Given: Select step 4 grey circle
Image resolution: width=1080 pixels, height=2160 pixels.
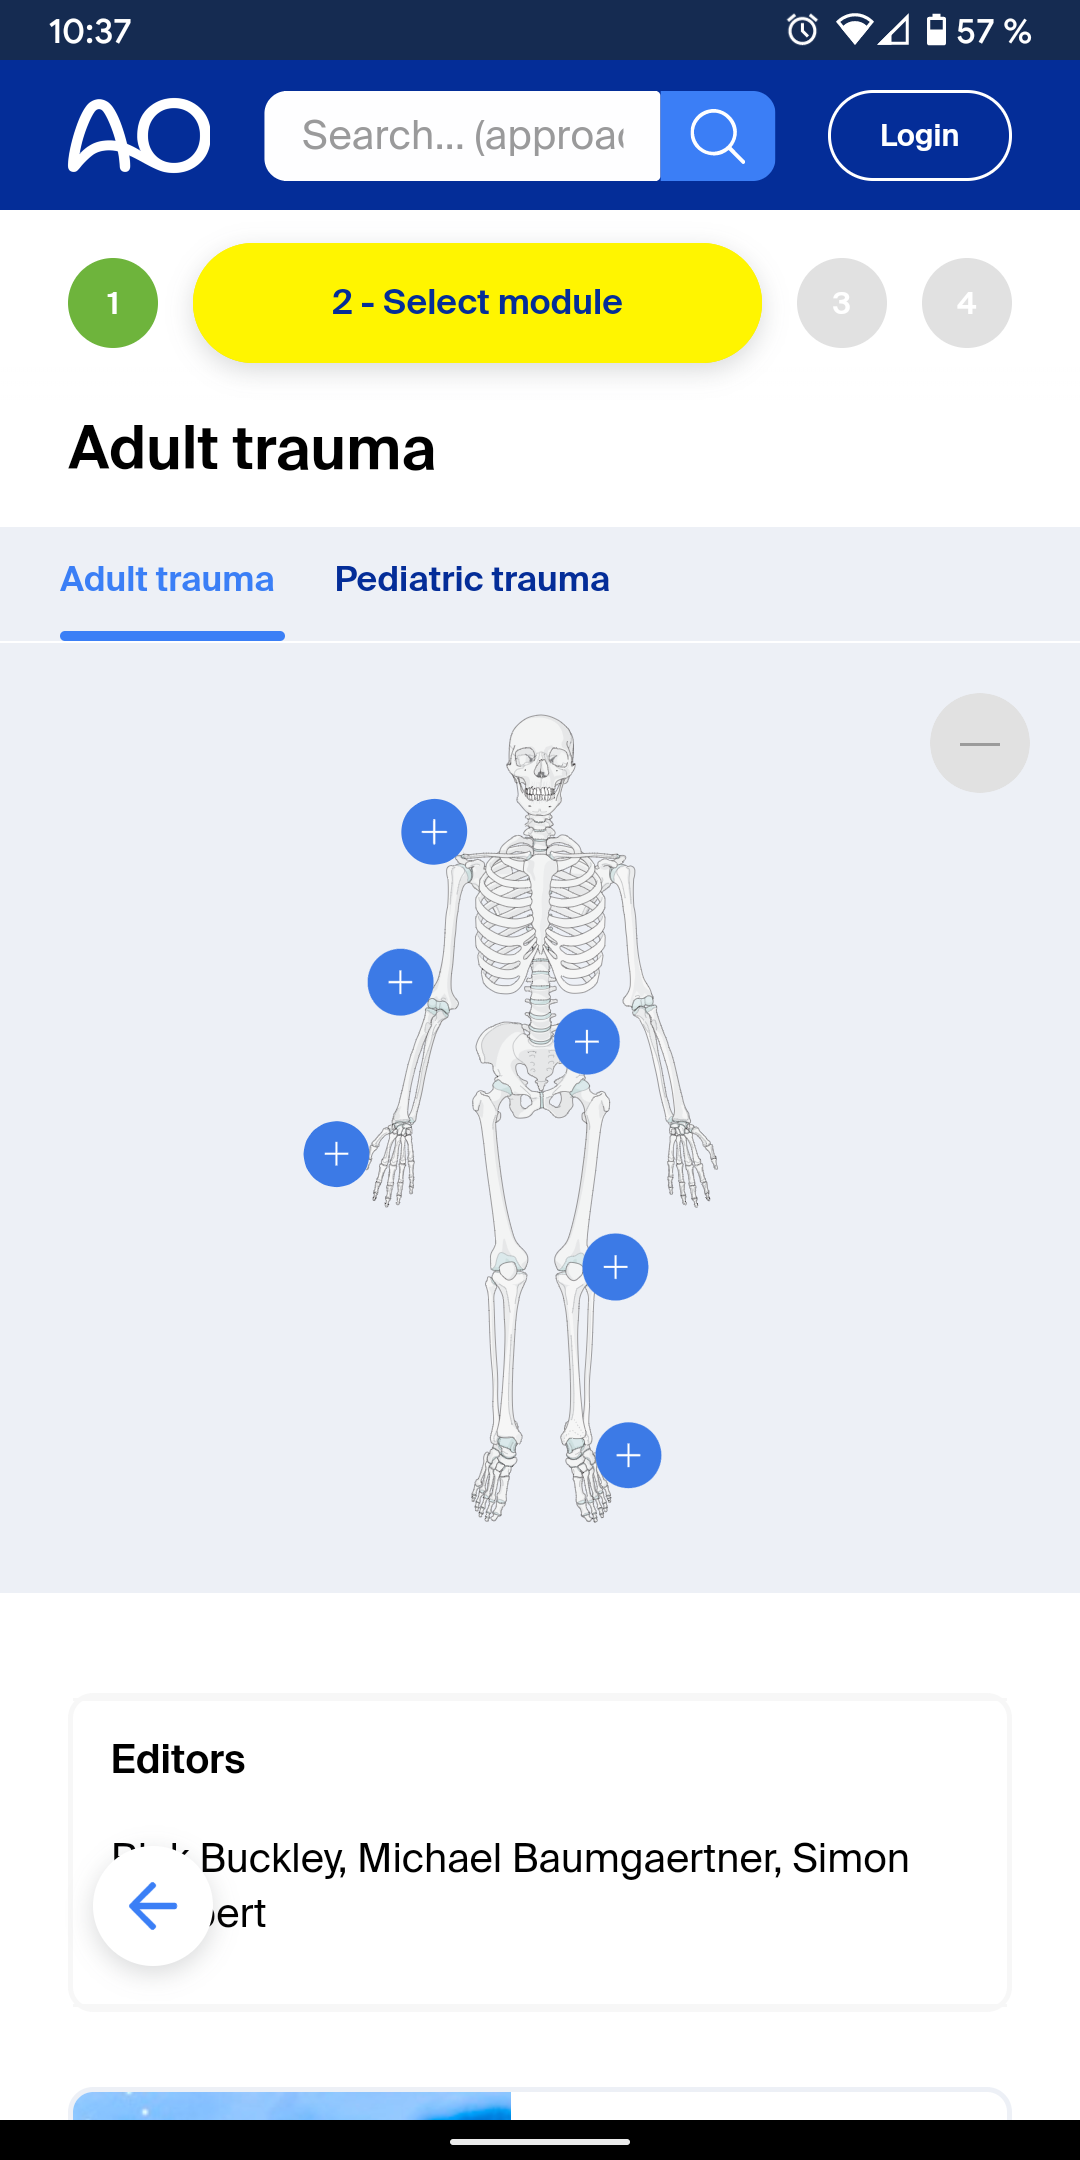Looking at the screenshot, I should 966,303.
